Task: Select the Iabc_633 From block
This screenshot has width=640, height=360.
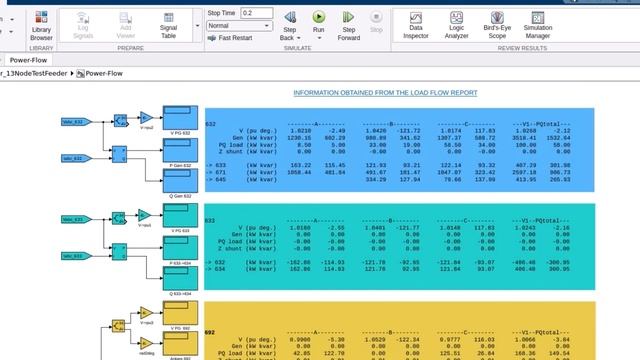Action: coord(76,256)
